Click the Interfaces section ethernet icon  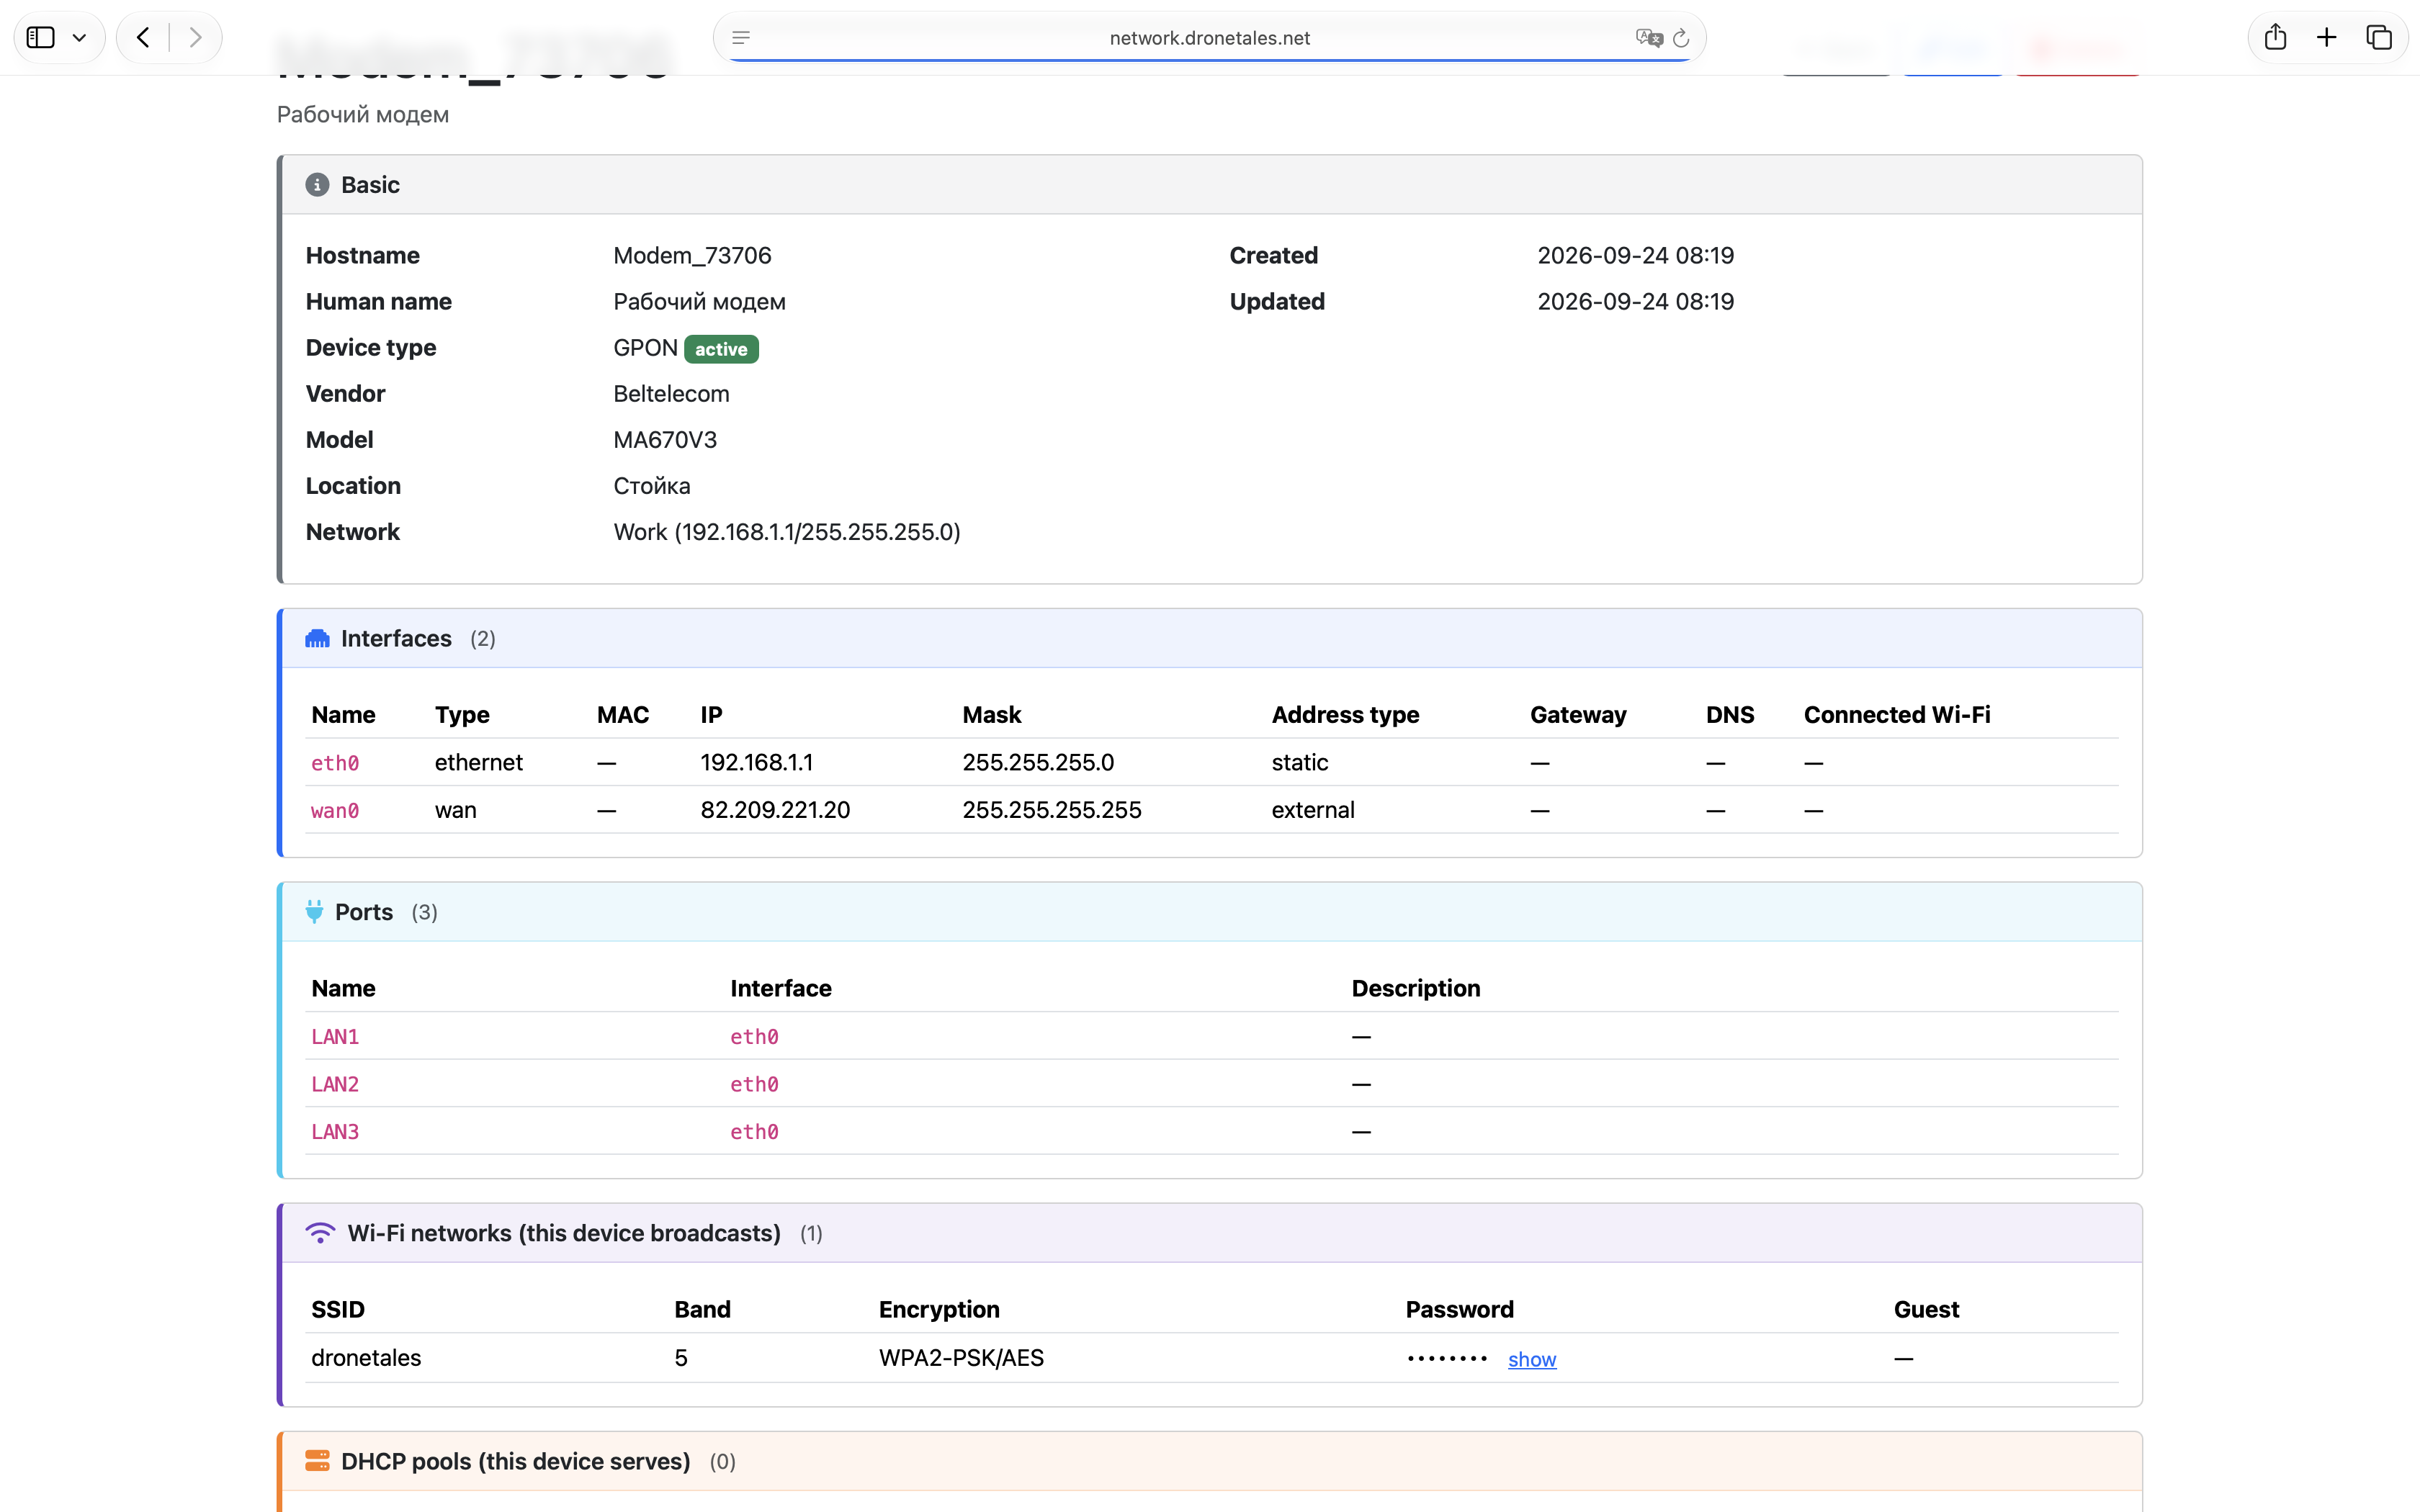(x=317, y=638)
